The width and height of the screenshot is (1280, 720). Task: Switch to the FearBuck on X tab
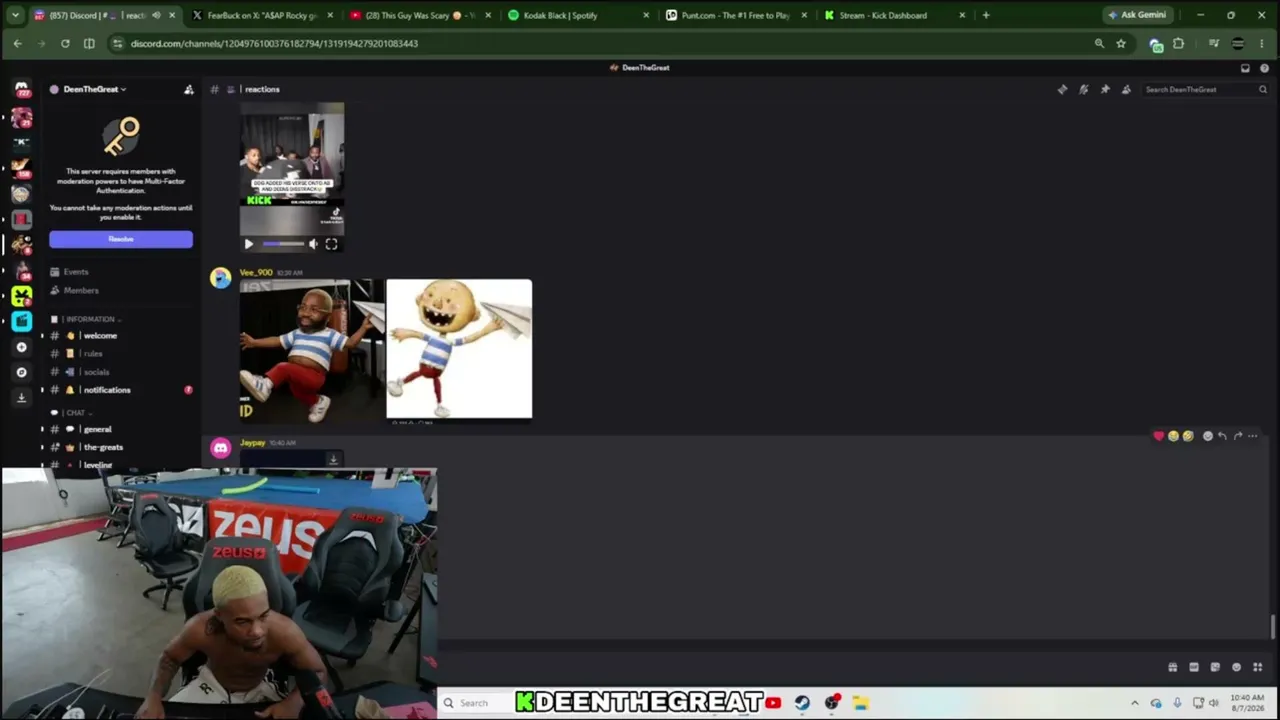click(x=262, y=15)
